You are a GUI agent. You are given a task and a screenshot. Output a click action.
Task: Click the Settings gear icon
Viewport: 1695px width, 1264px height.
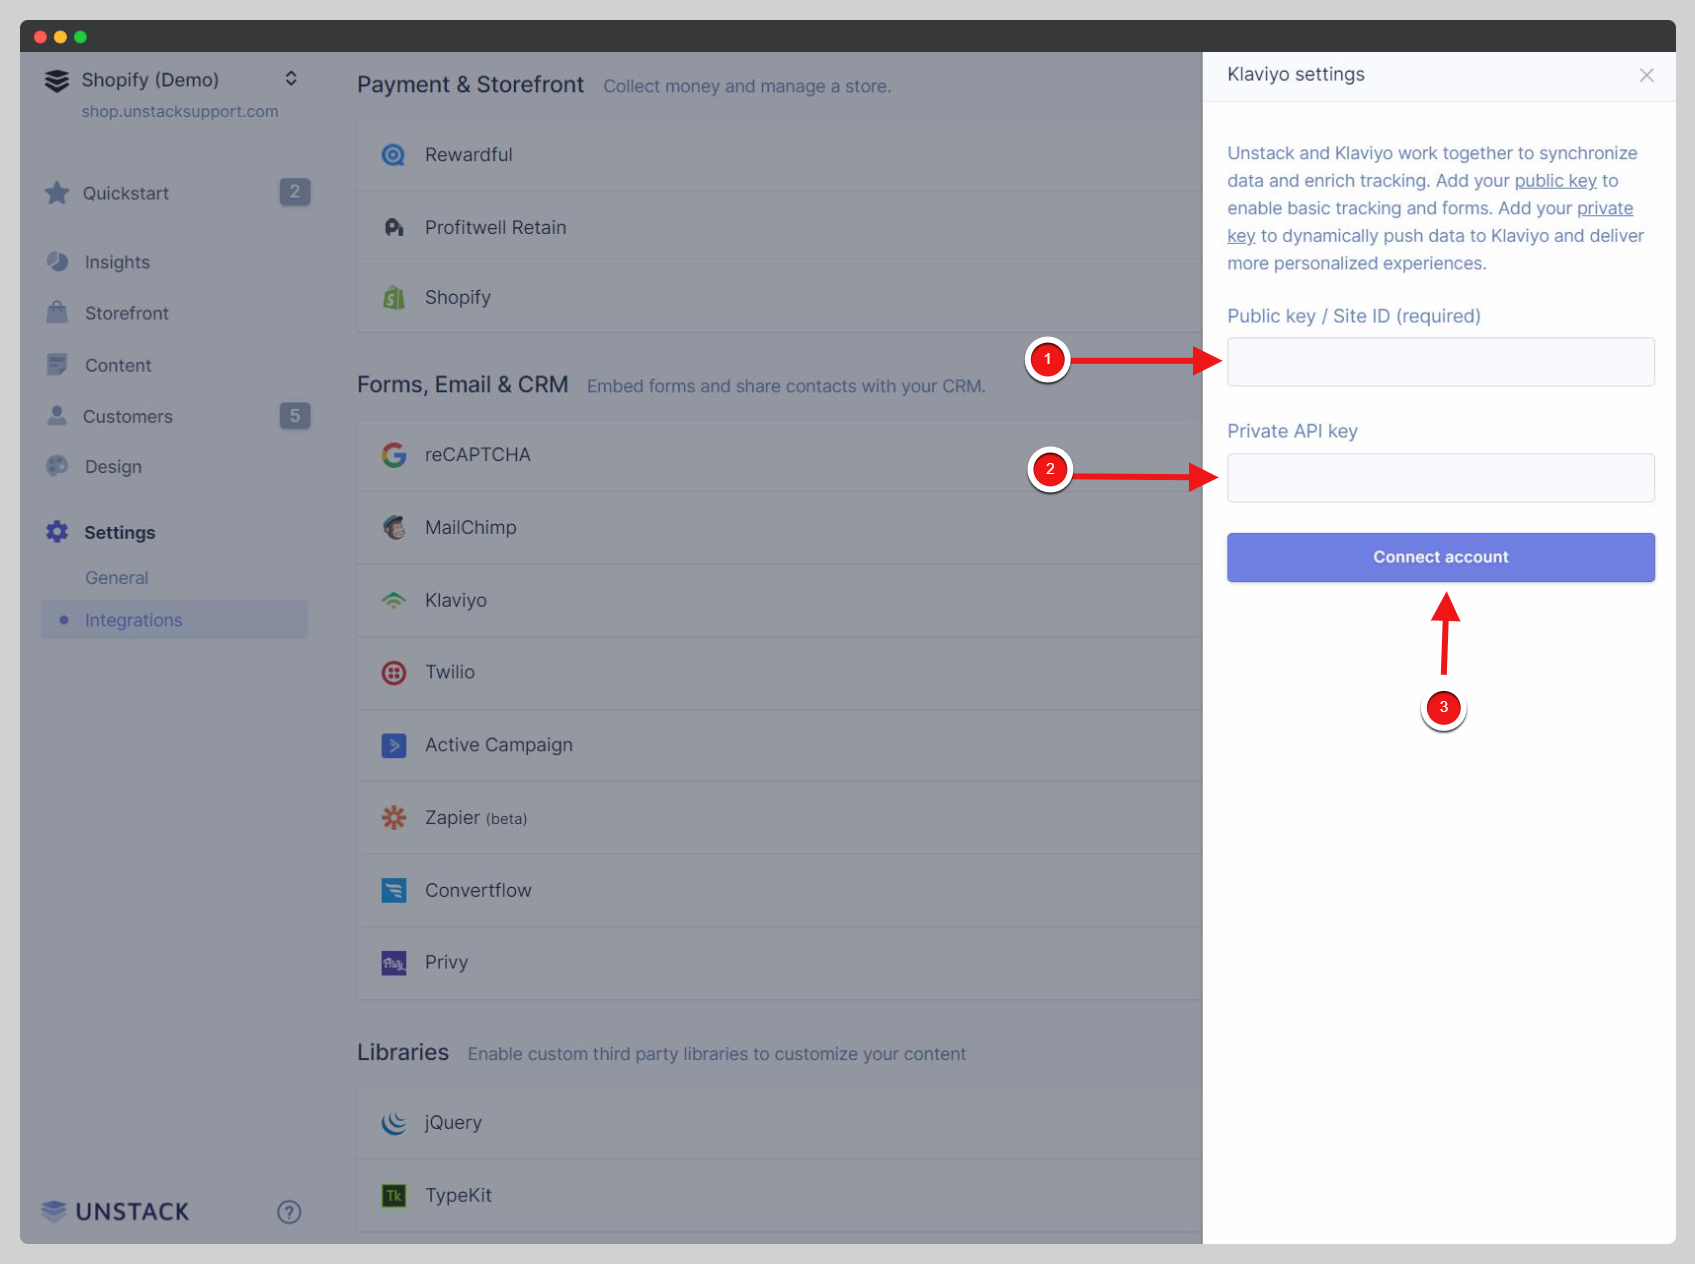57,532
